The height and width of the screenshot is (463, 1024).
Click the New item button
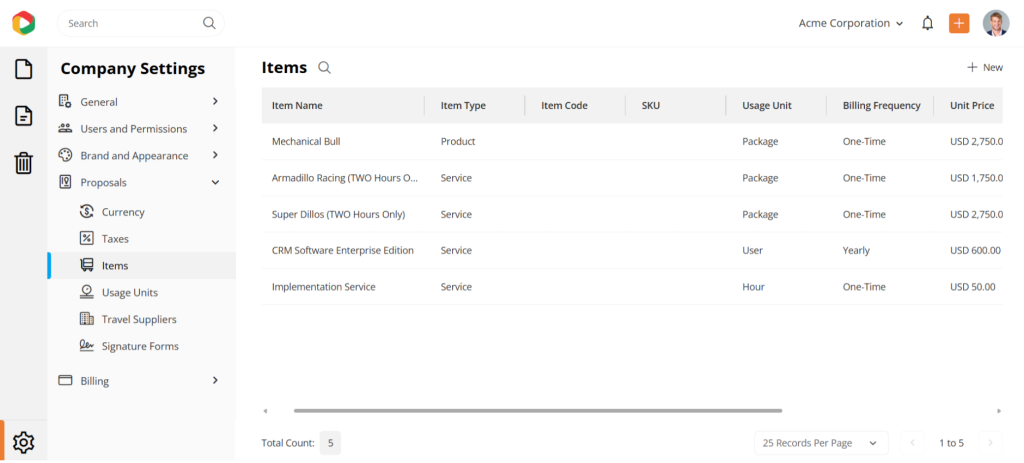click(984, 68)
